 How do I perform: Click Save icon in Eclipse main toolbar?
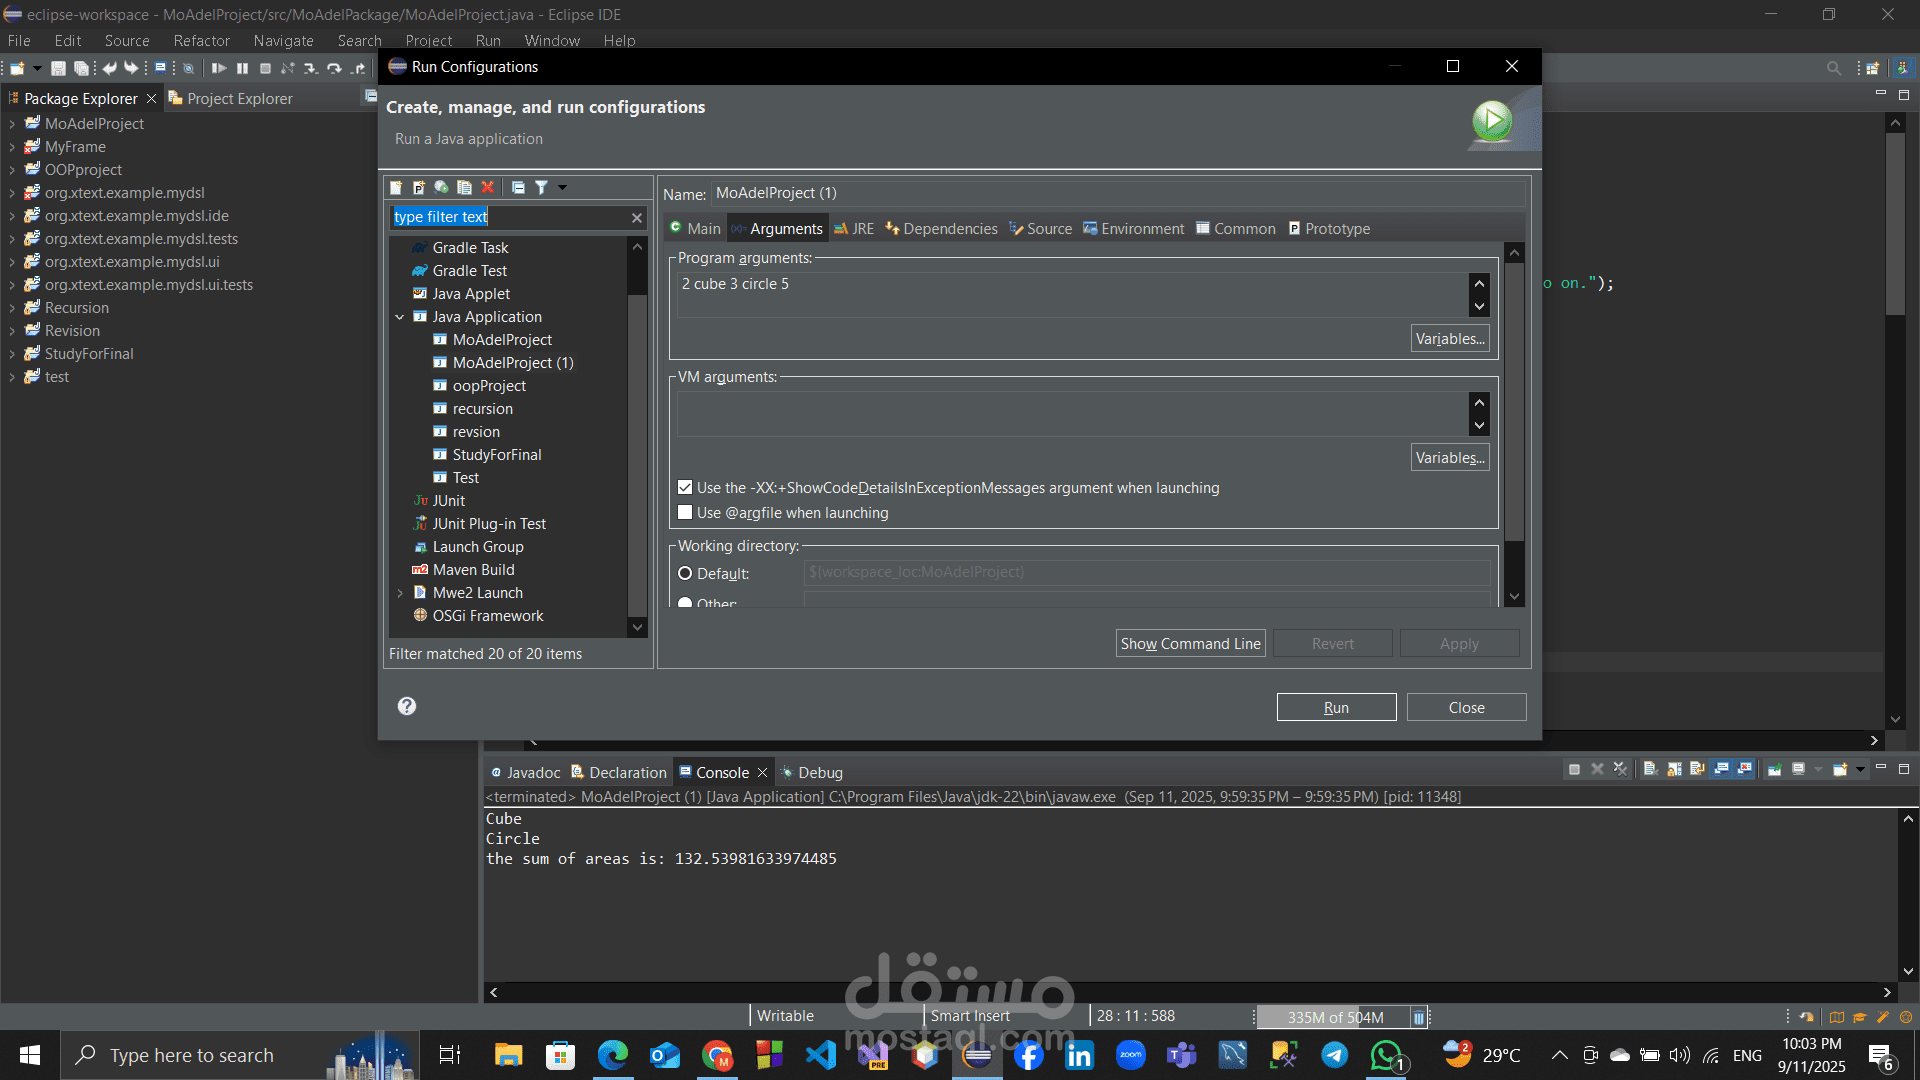point(58,68)
